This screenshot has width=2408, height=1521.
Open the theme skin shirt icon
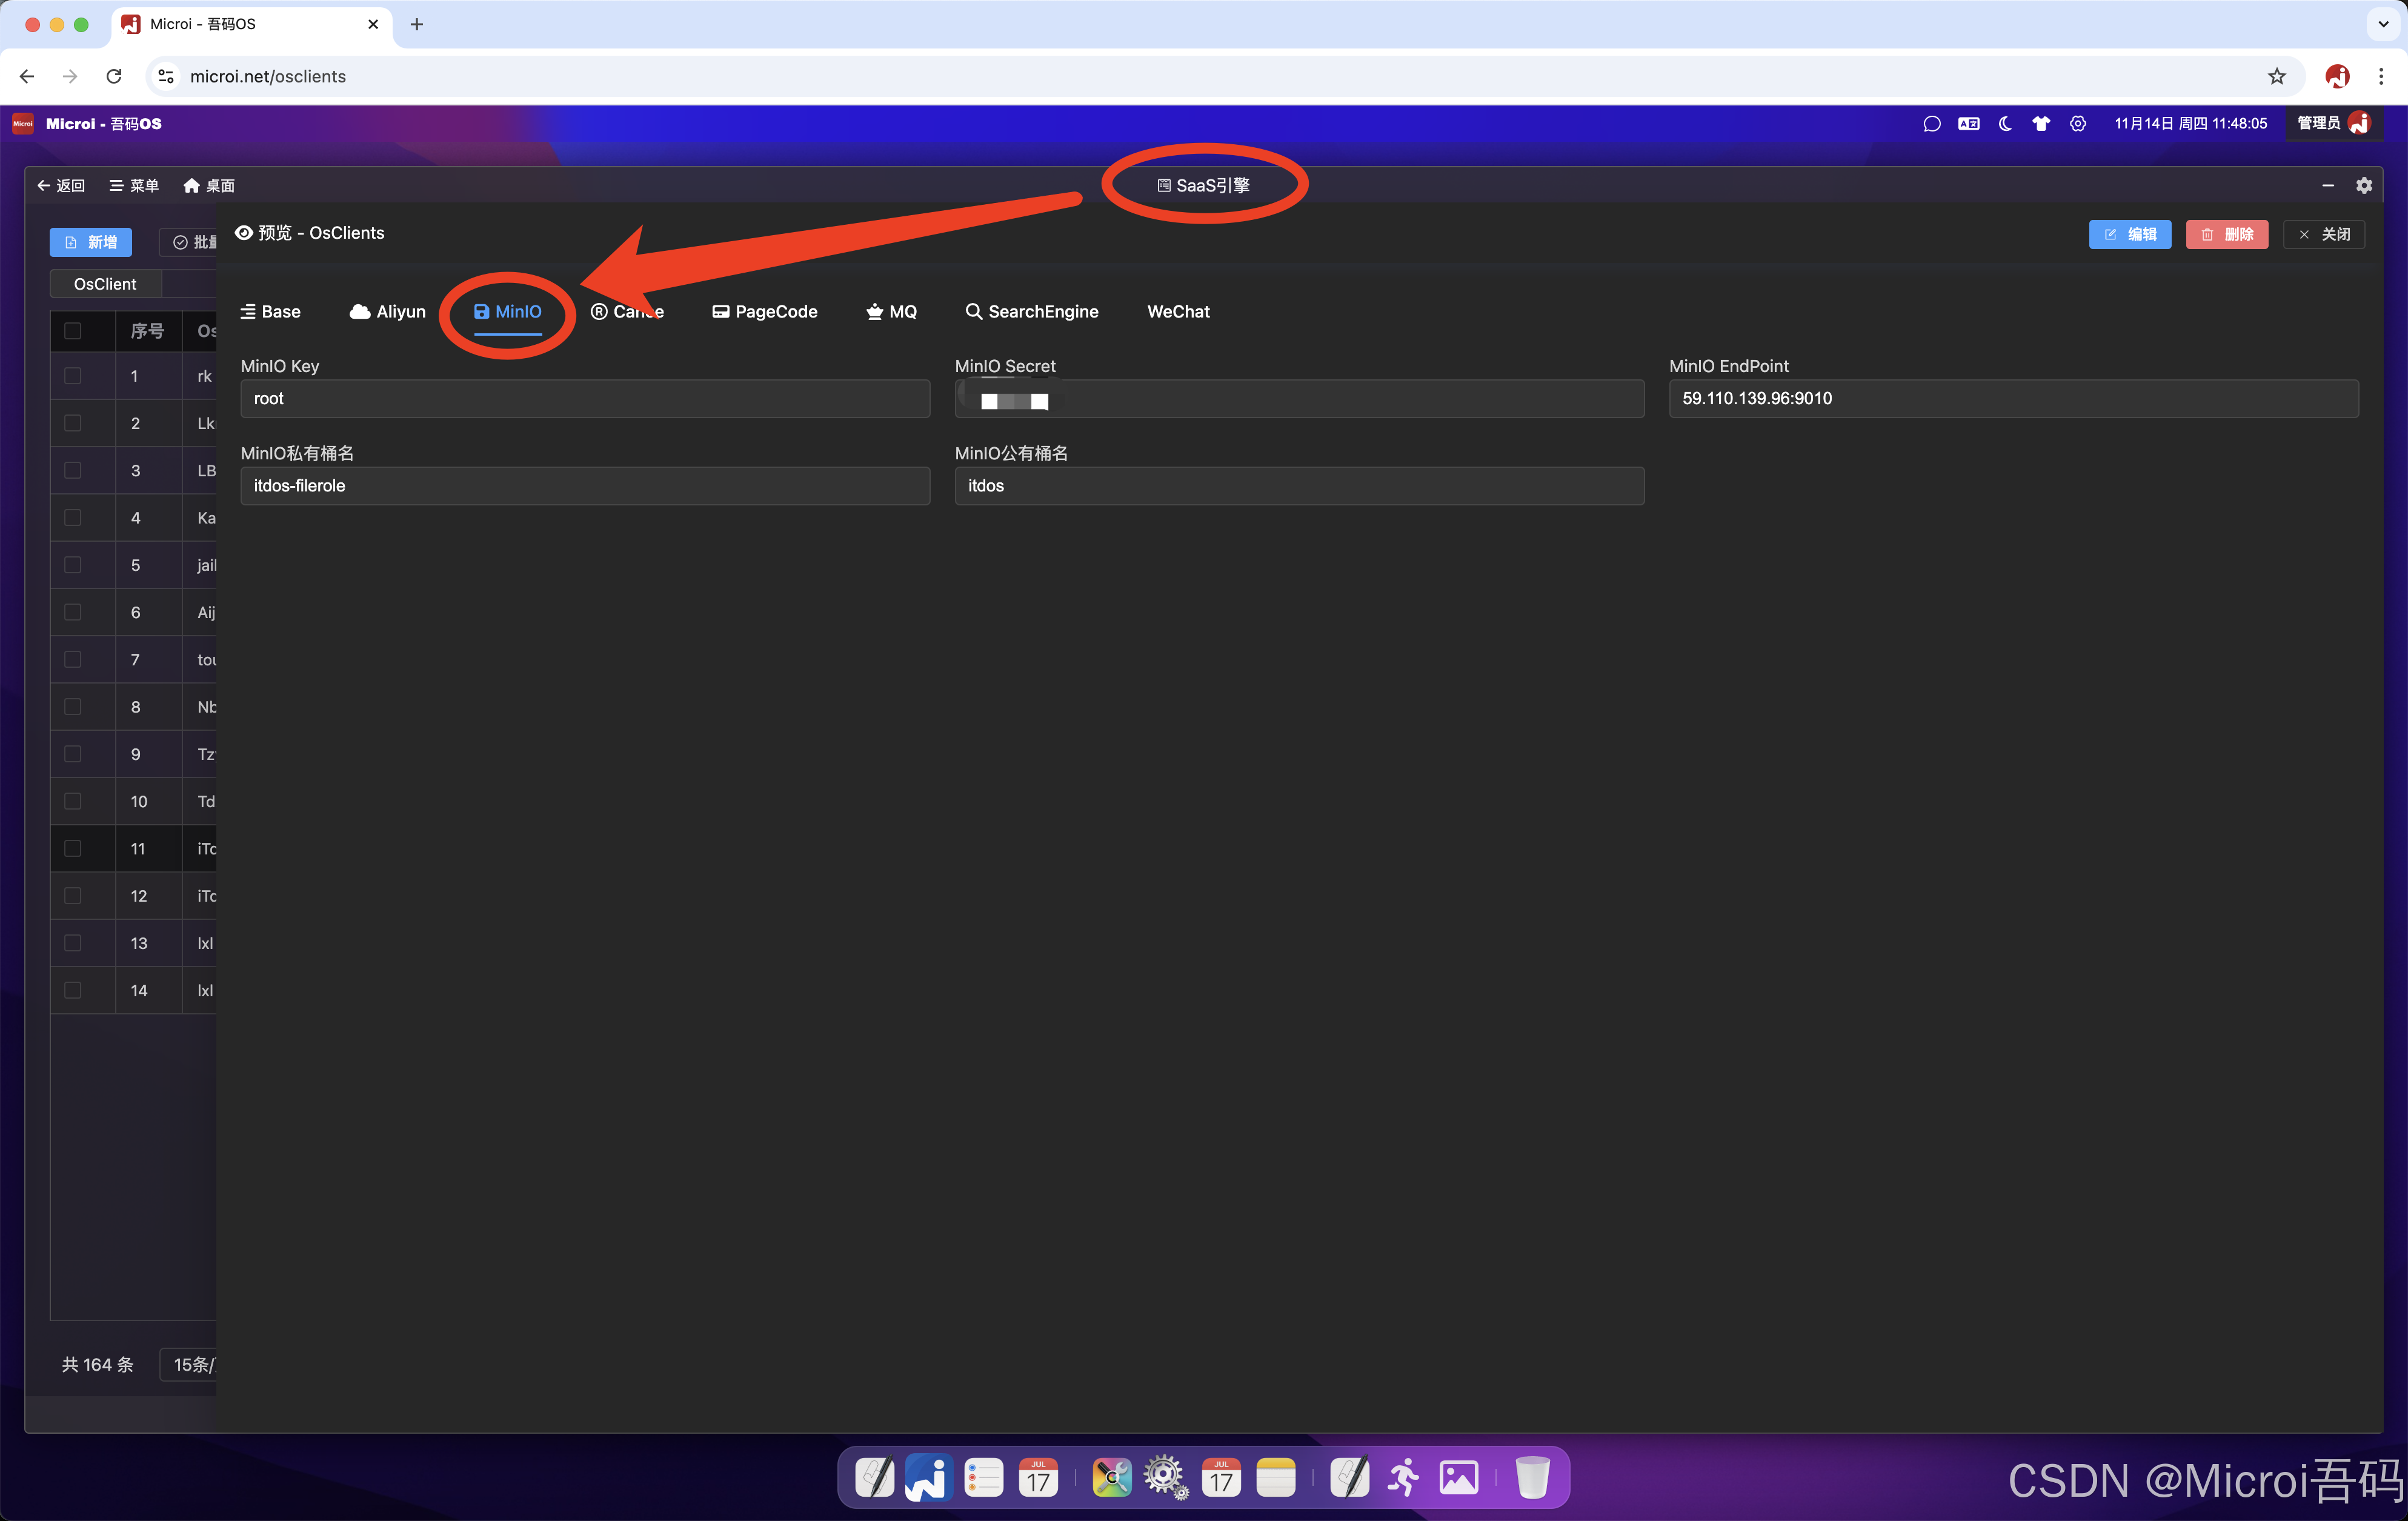(x=2041, y=124)
